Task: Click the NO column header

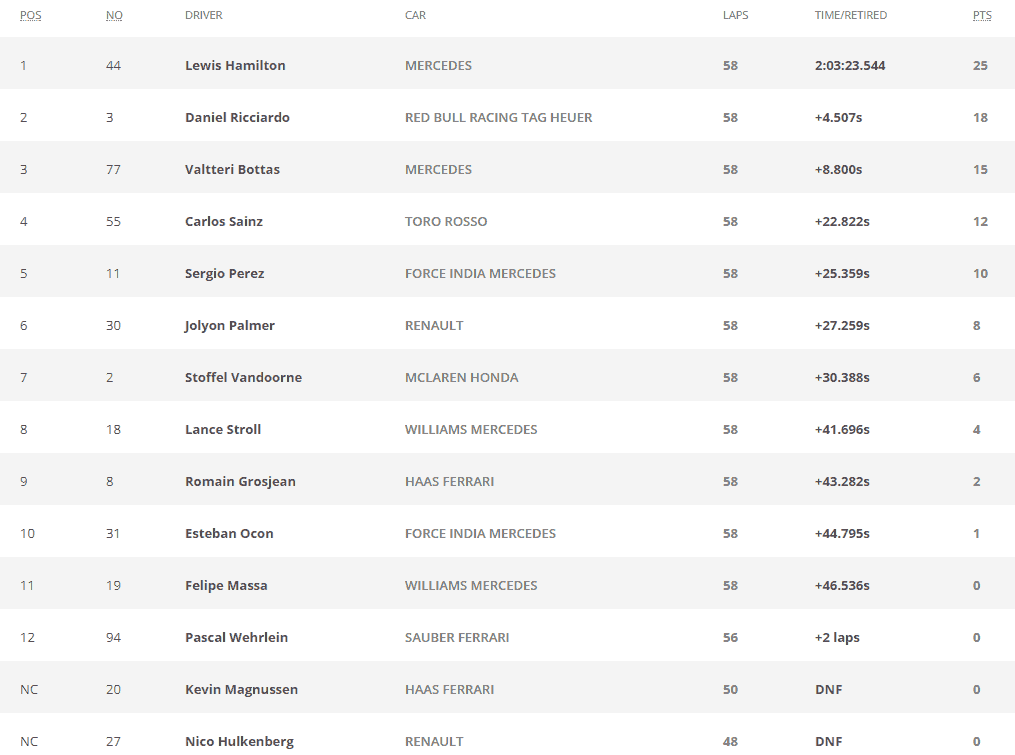Action: point(114,15)
